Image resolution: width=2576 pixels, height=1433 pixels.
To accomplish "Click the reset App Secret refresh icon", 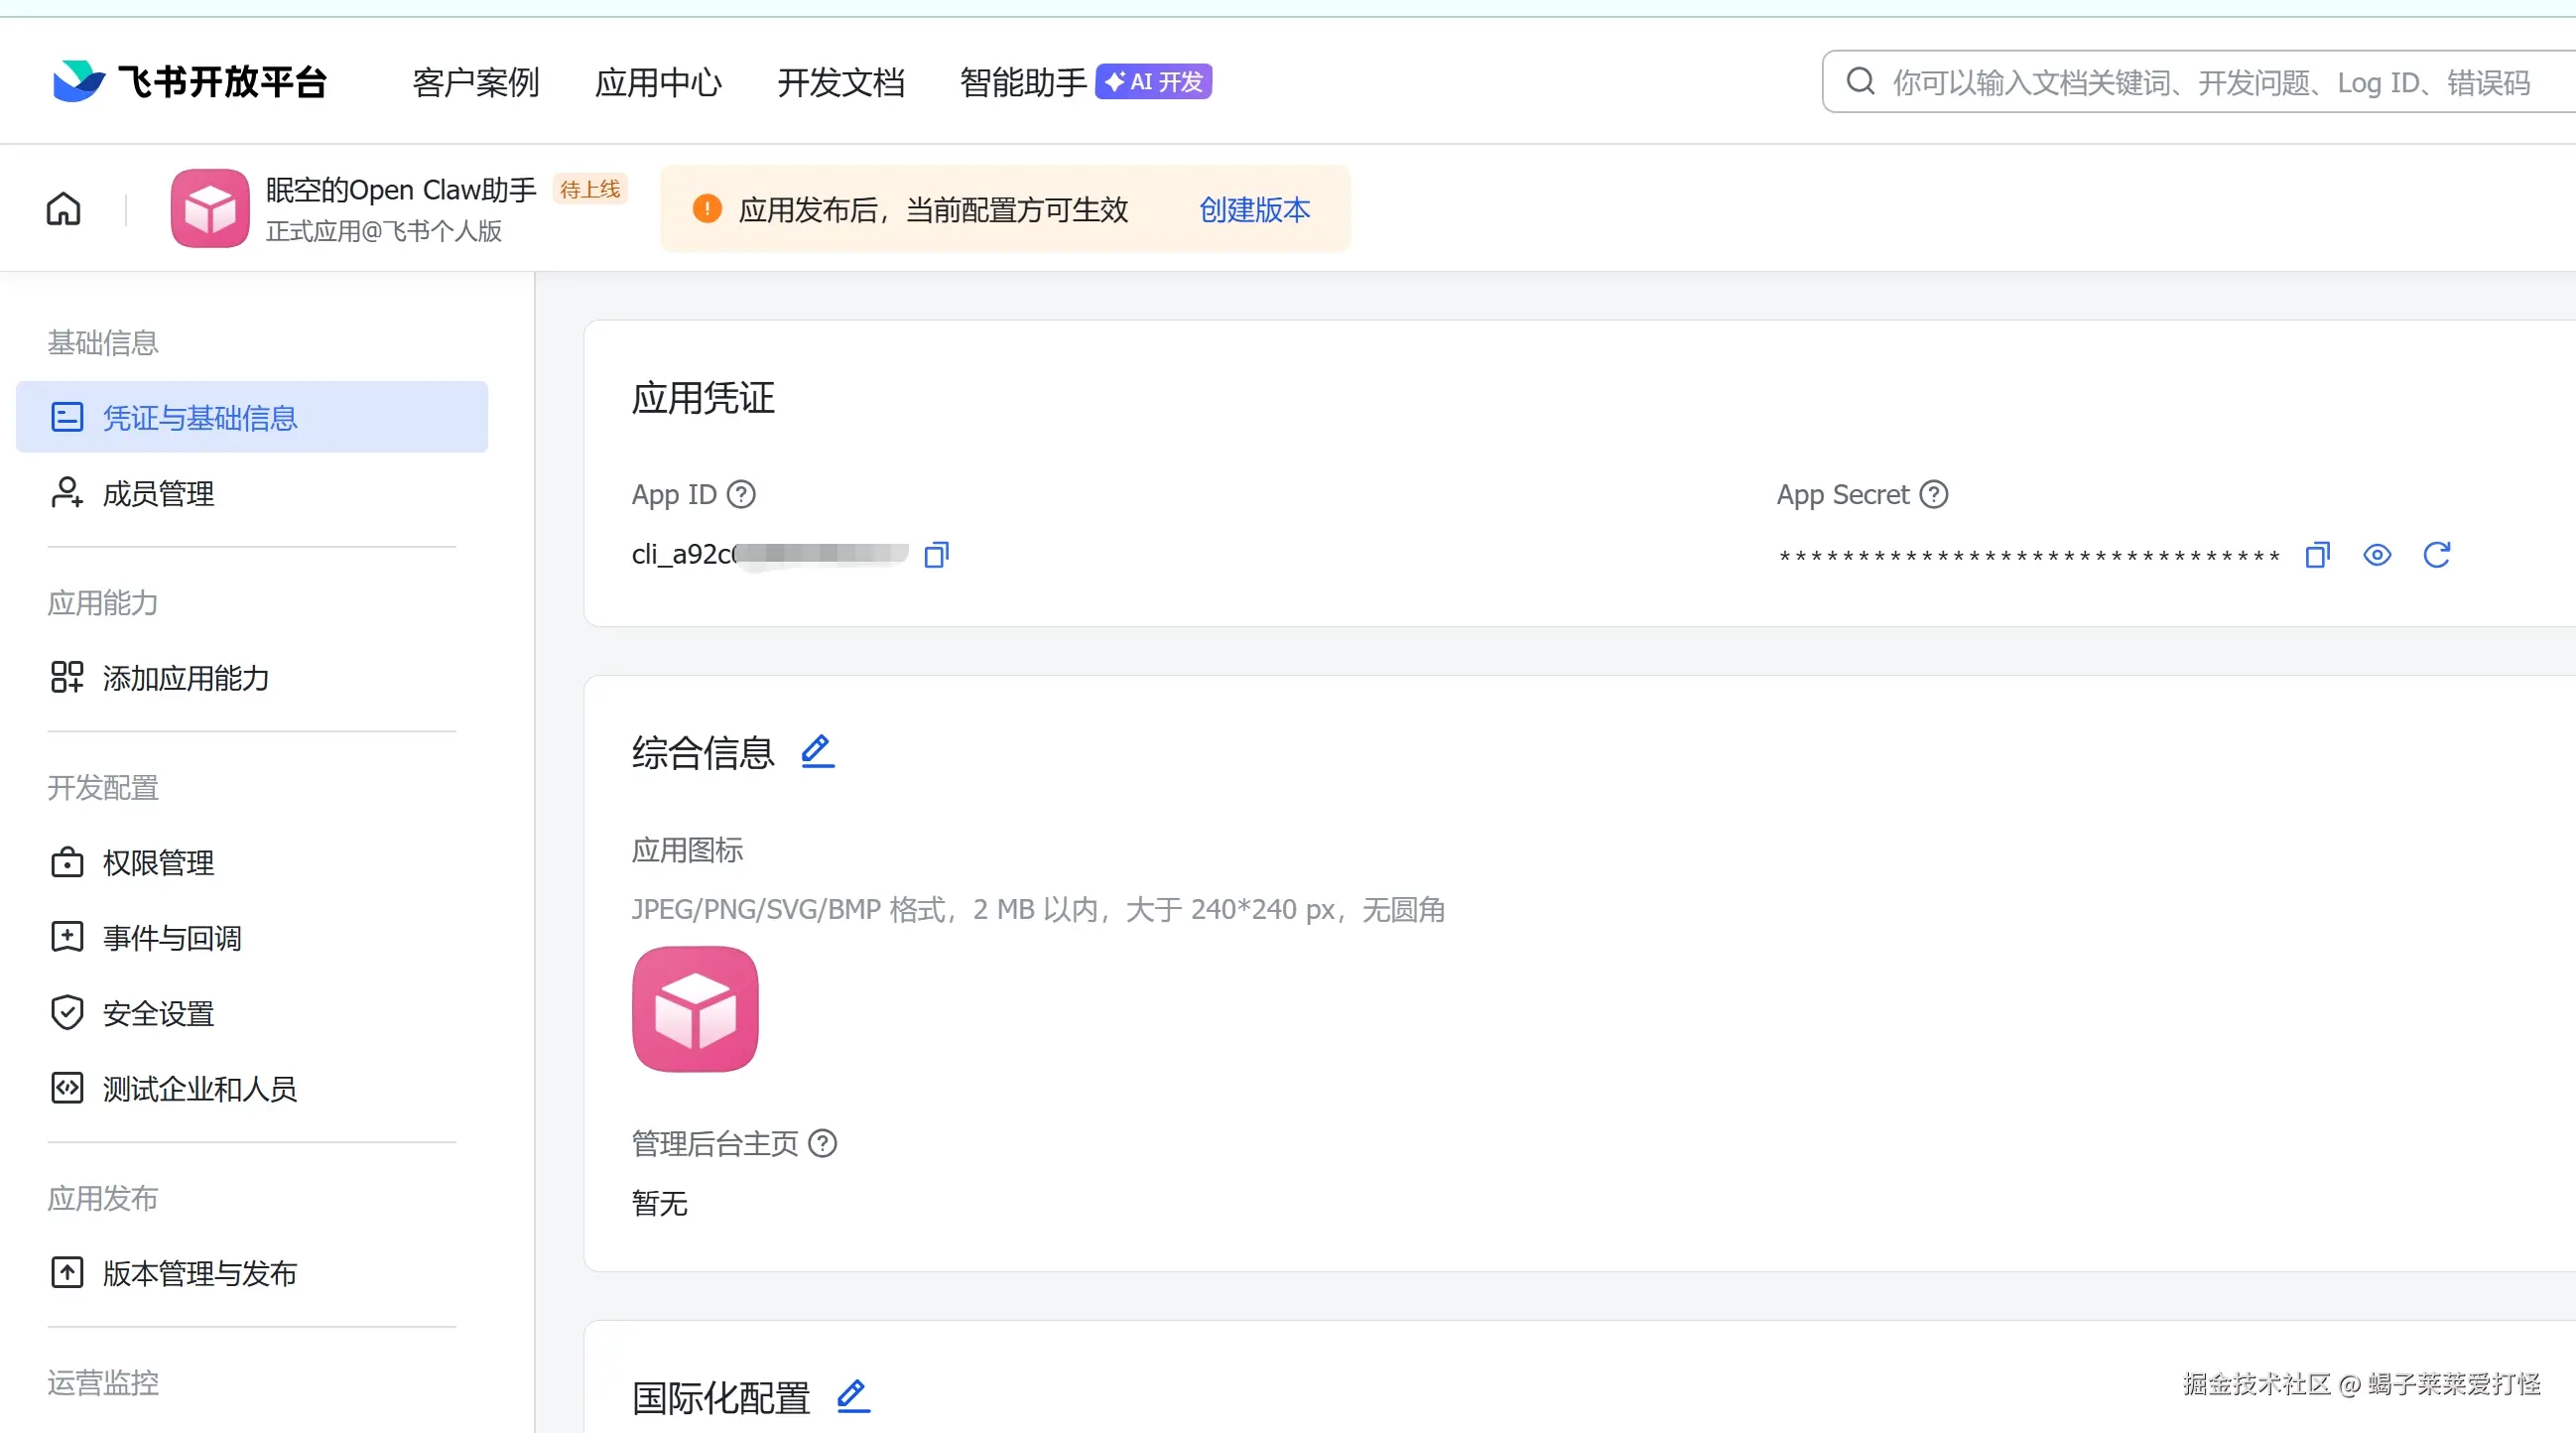I will pyautogui.click(x=2437, y=554).
